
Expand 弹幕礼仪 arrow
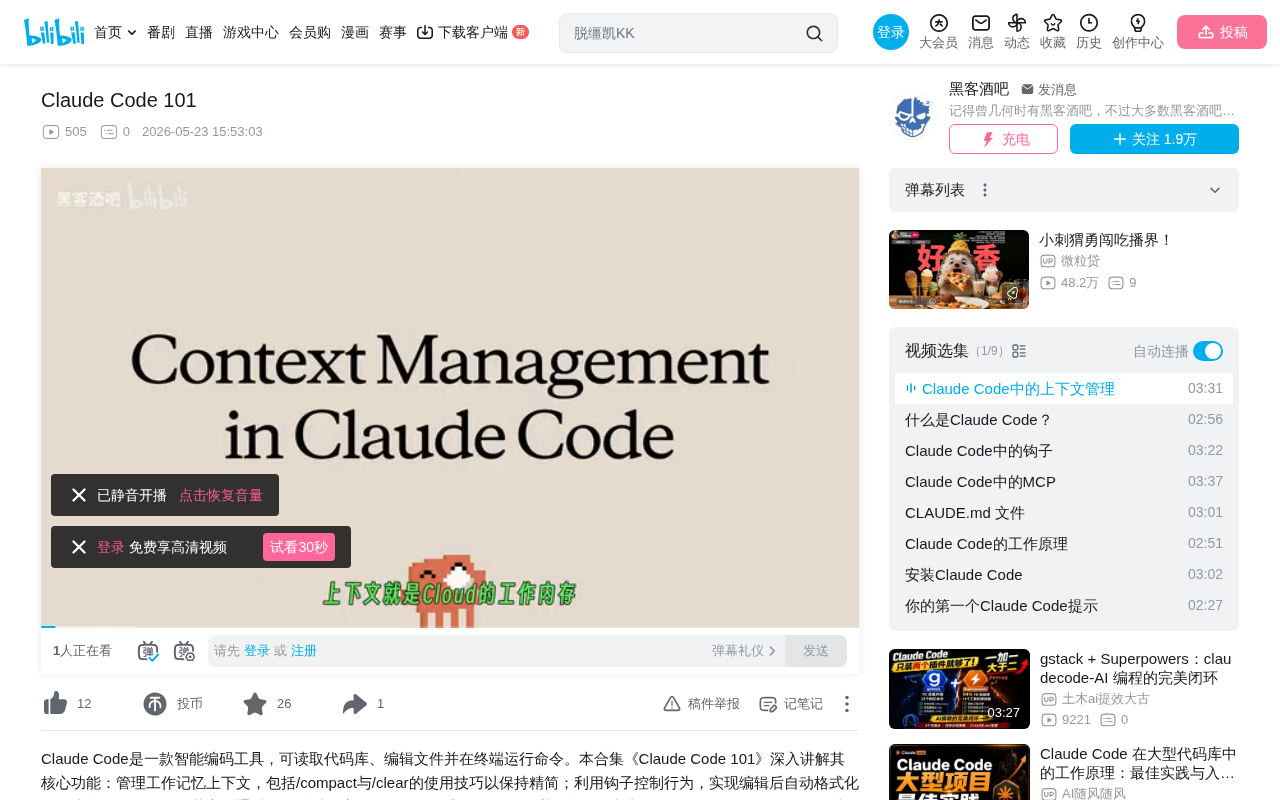[772, 651]
